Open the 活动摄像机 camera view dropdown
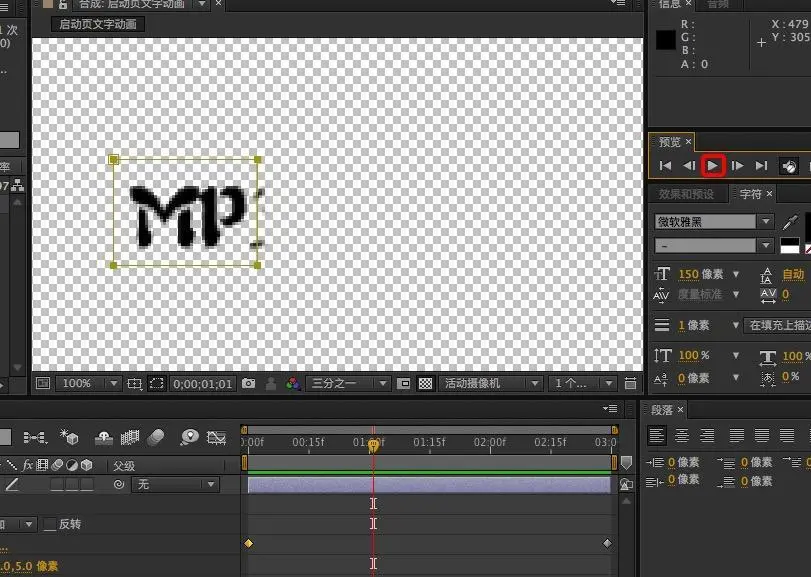The width and height of the screenshot is (811, 577). [490, 384]
